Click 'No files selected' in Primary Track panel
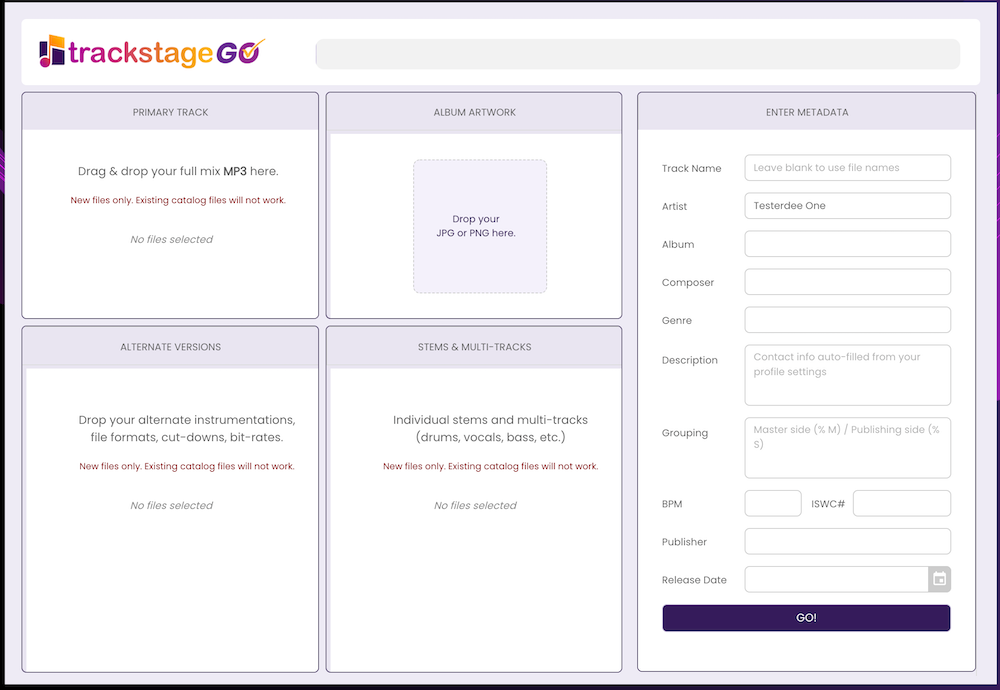This screenshot has height=690, width=1000. pyautogui.click(x=172, y=239)
